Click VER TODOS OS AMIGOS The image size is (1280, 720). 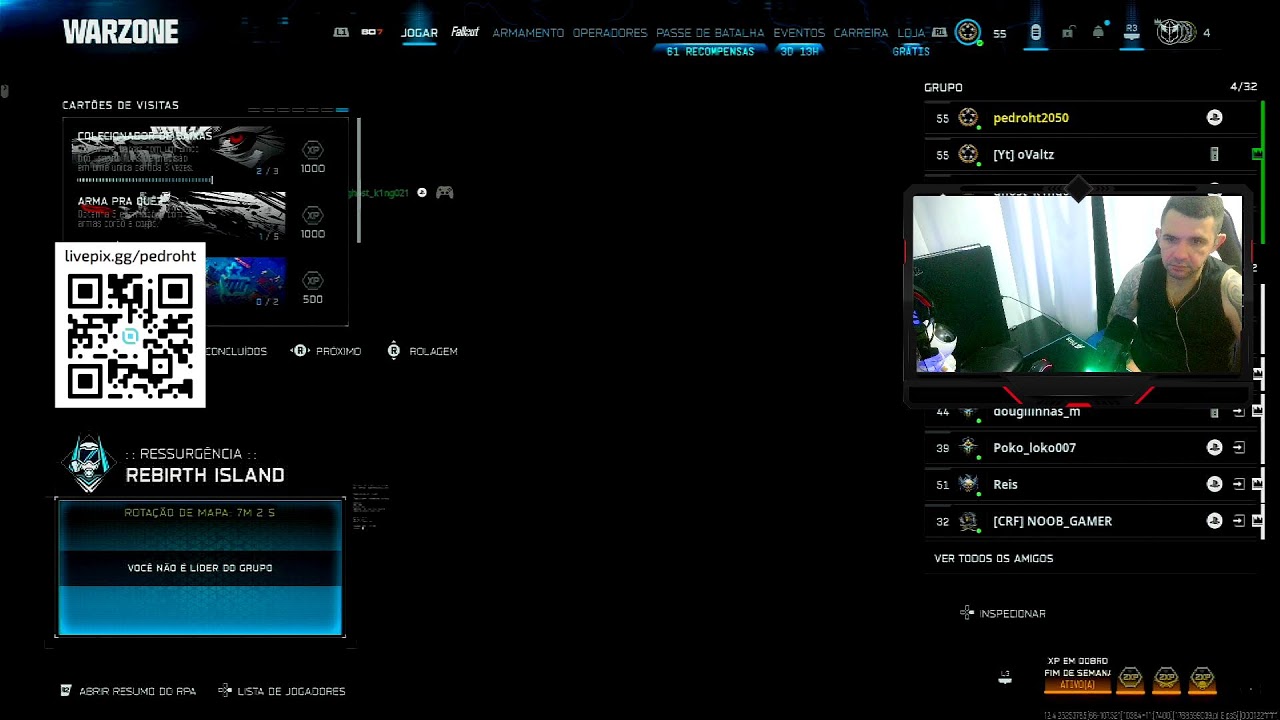pyautogui.click(x=993, y=558)
